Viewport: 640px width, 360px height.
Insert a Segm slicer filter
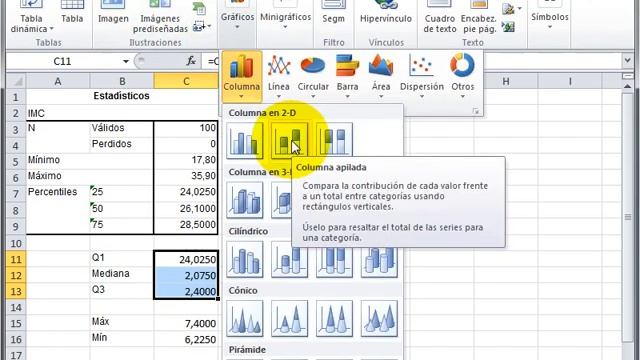(333, 12)
